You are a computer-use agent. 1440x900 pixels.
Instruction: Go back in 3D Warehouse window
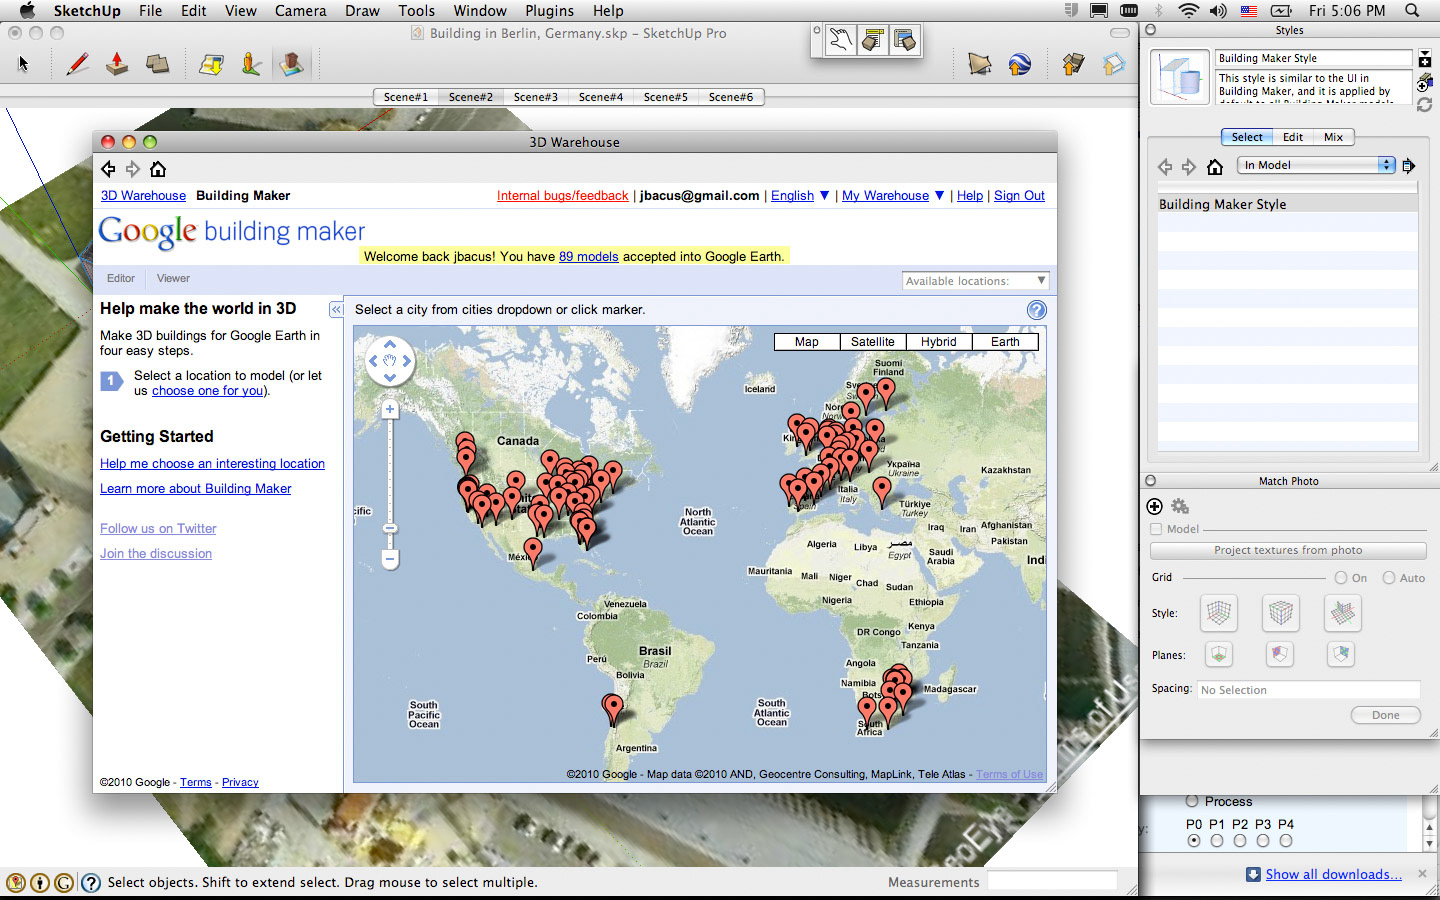point(108,169)
